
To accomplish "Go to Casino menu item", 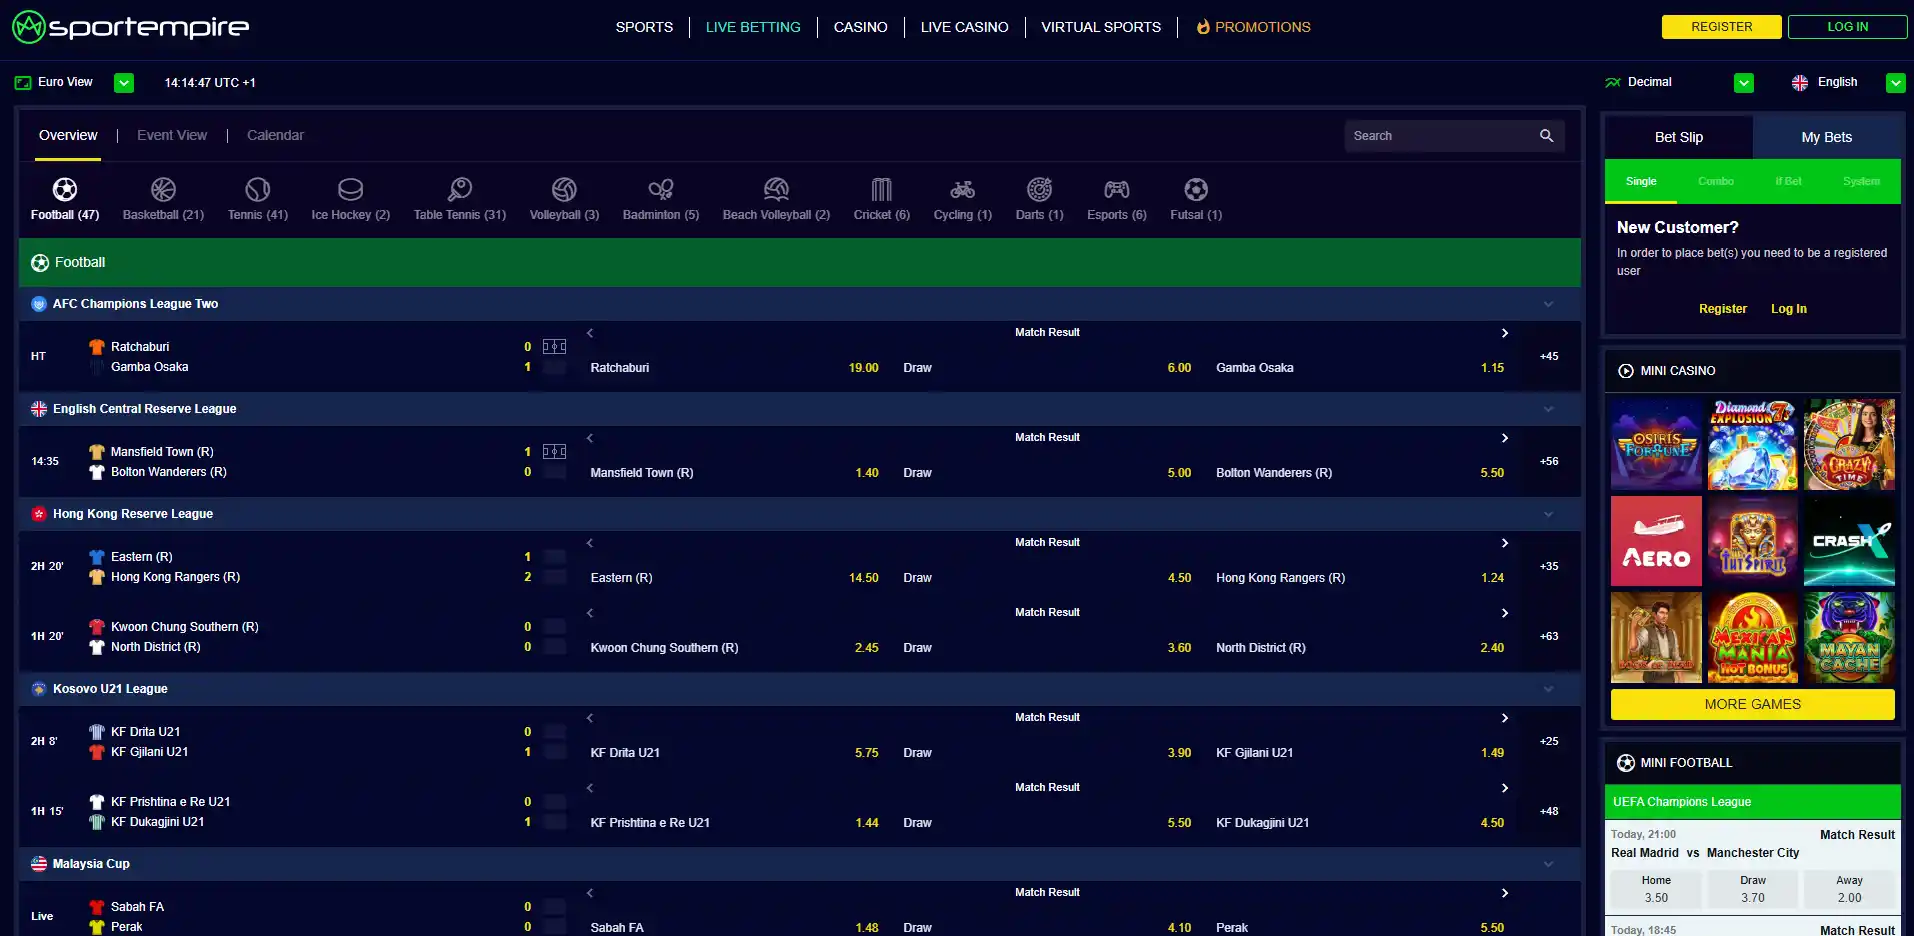I will pyautogui.click(x=860, y=27).
